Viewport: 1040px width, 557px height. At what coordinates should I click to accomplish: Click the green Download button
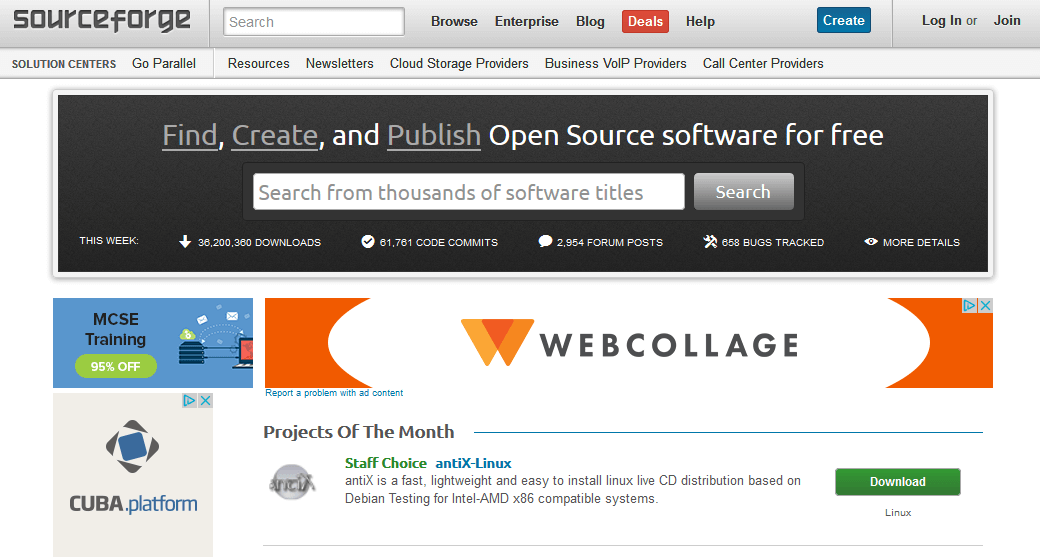(897, 482)
